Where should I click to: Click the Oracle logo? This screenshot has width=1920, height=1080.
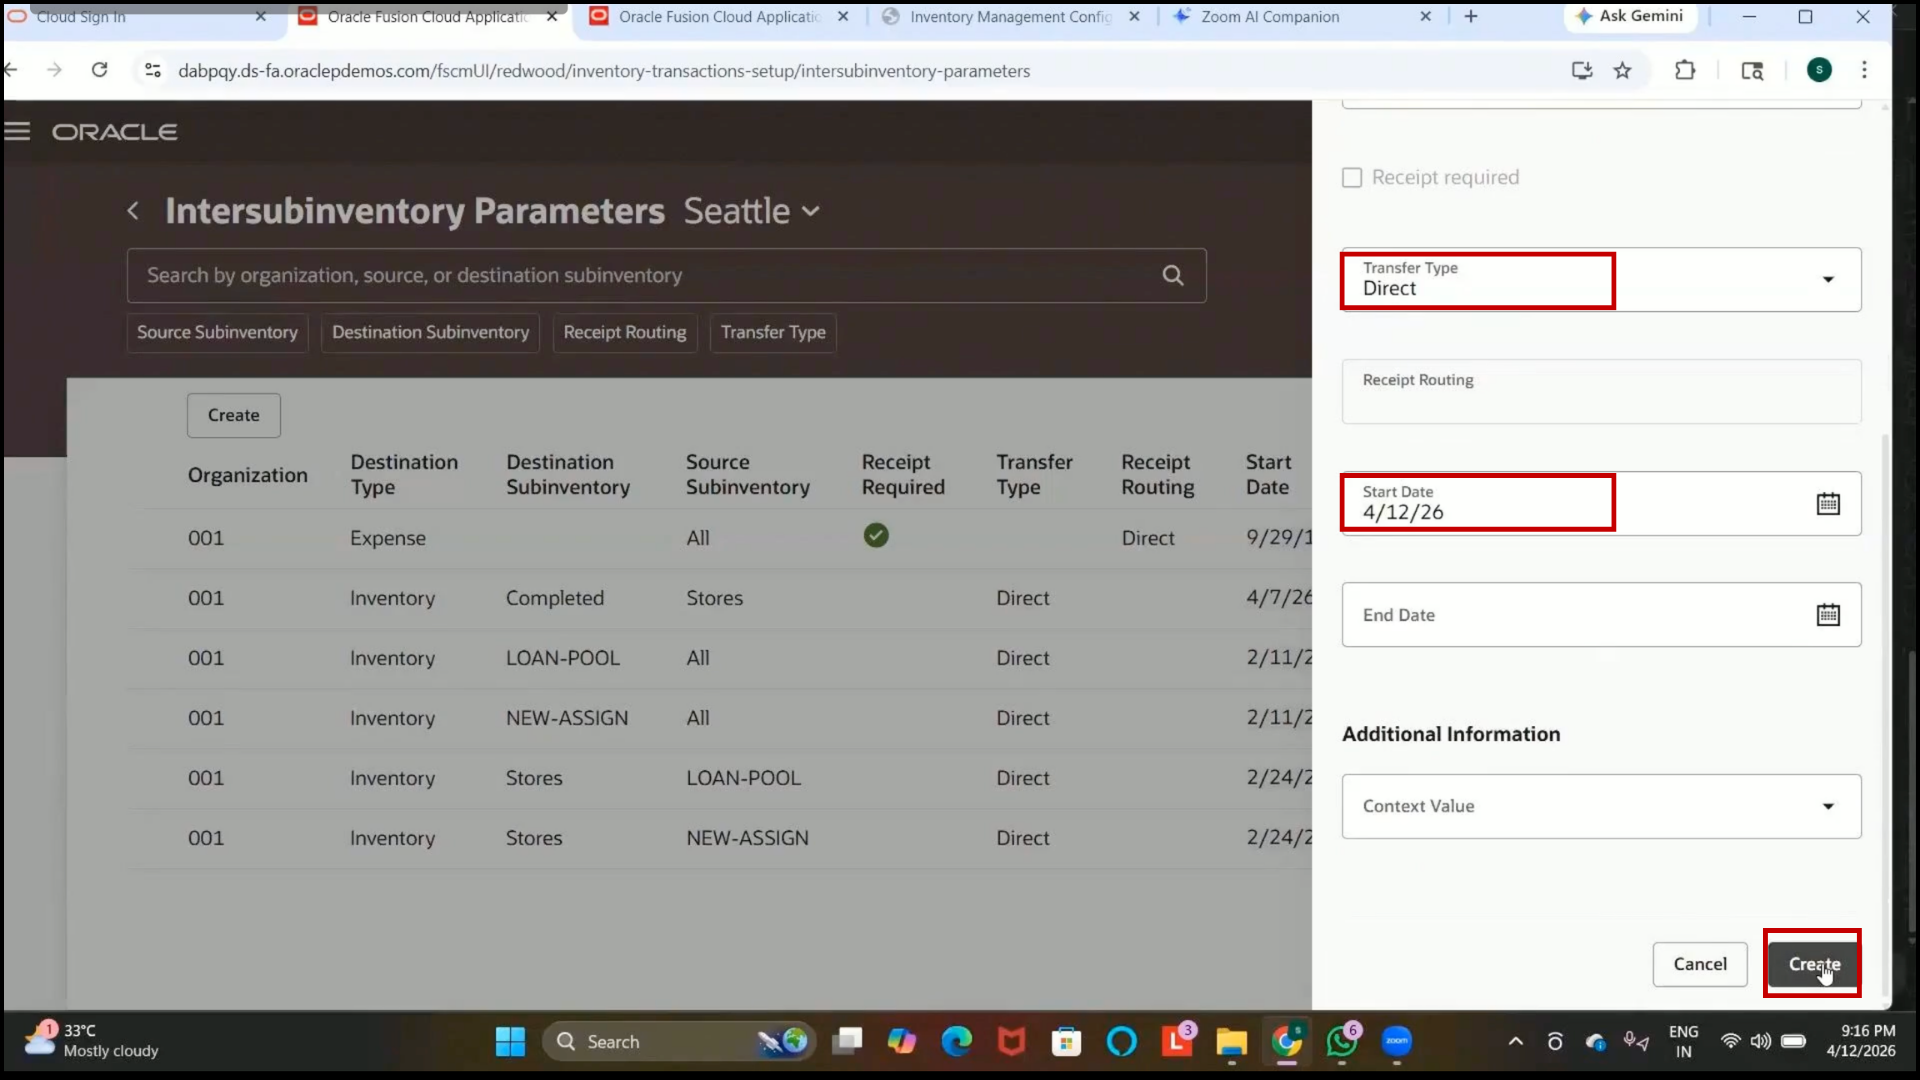click(x=115, y=132)
